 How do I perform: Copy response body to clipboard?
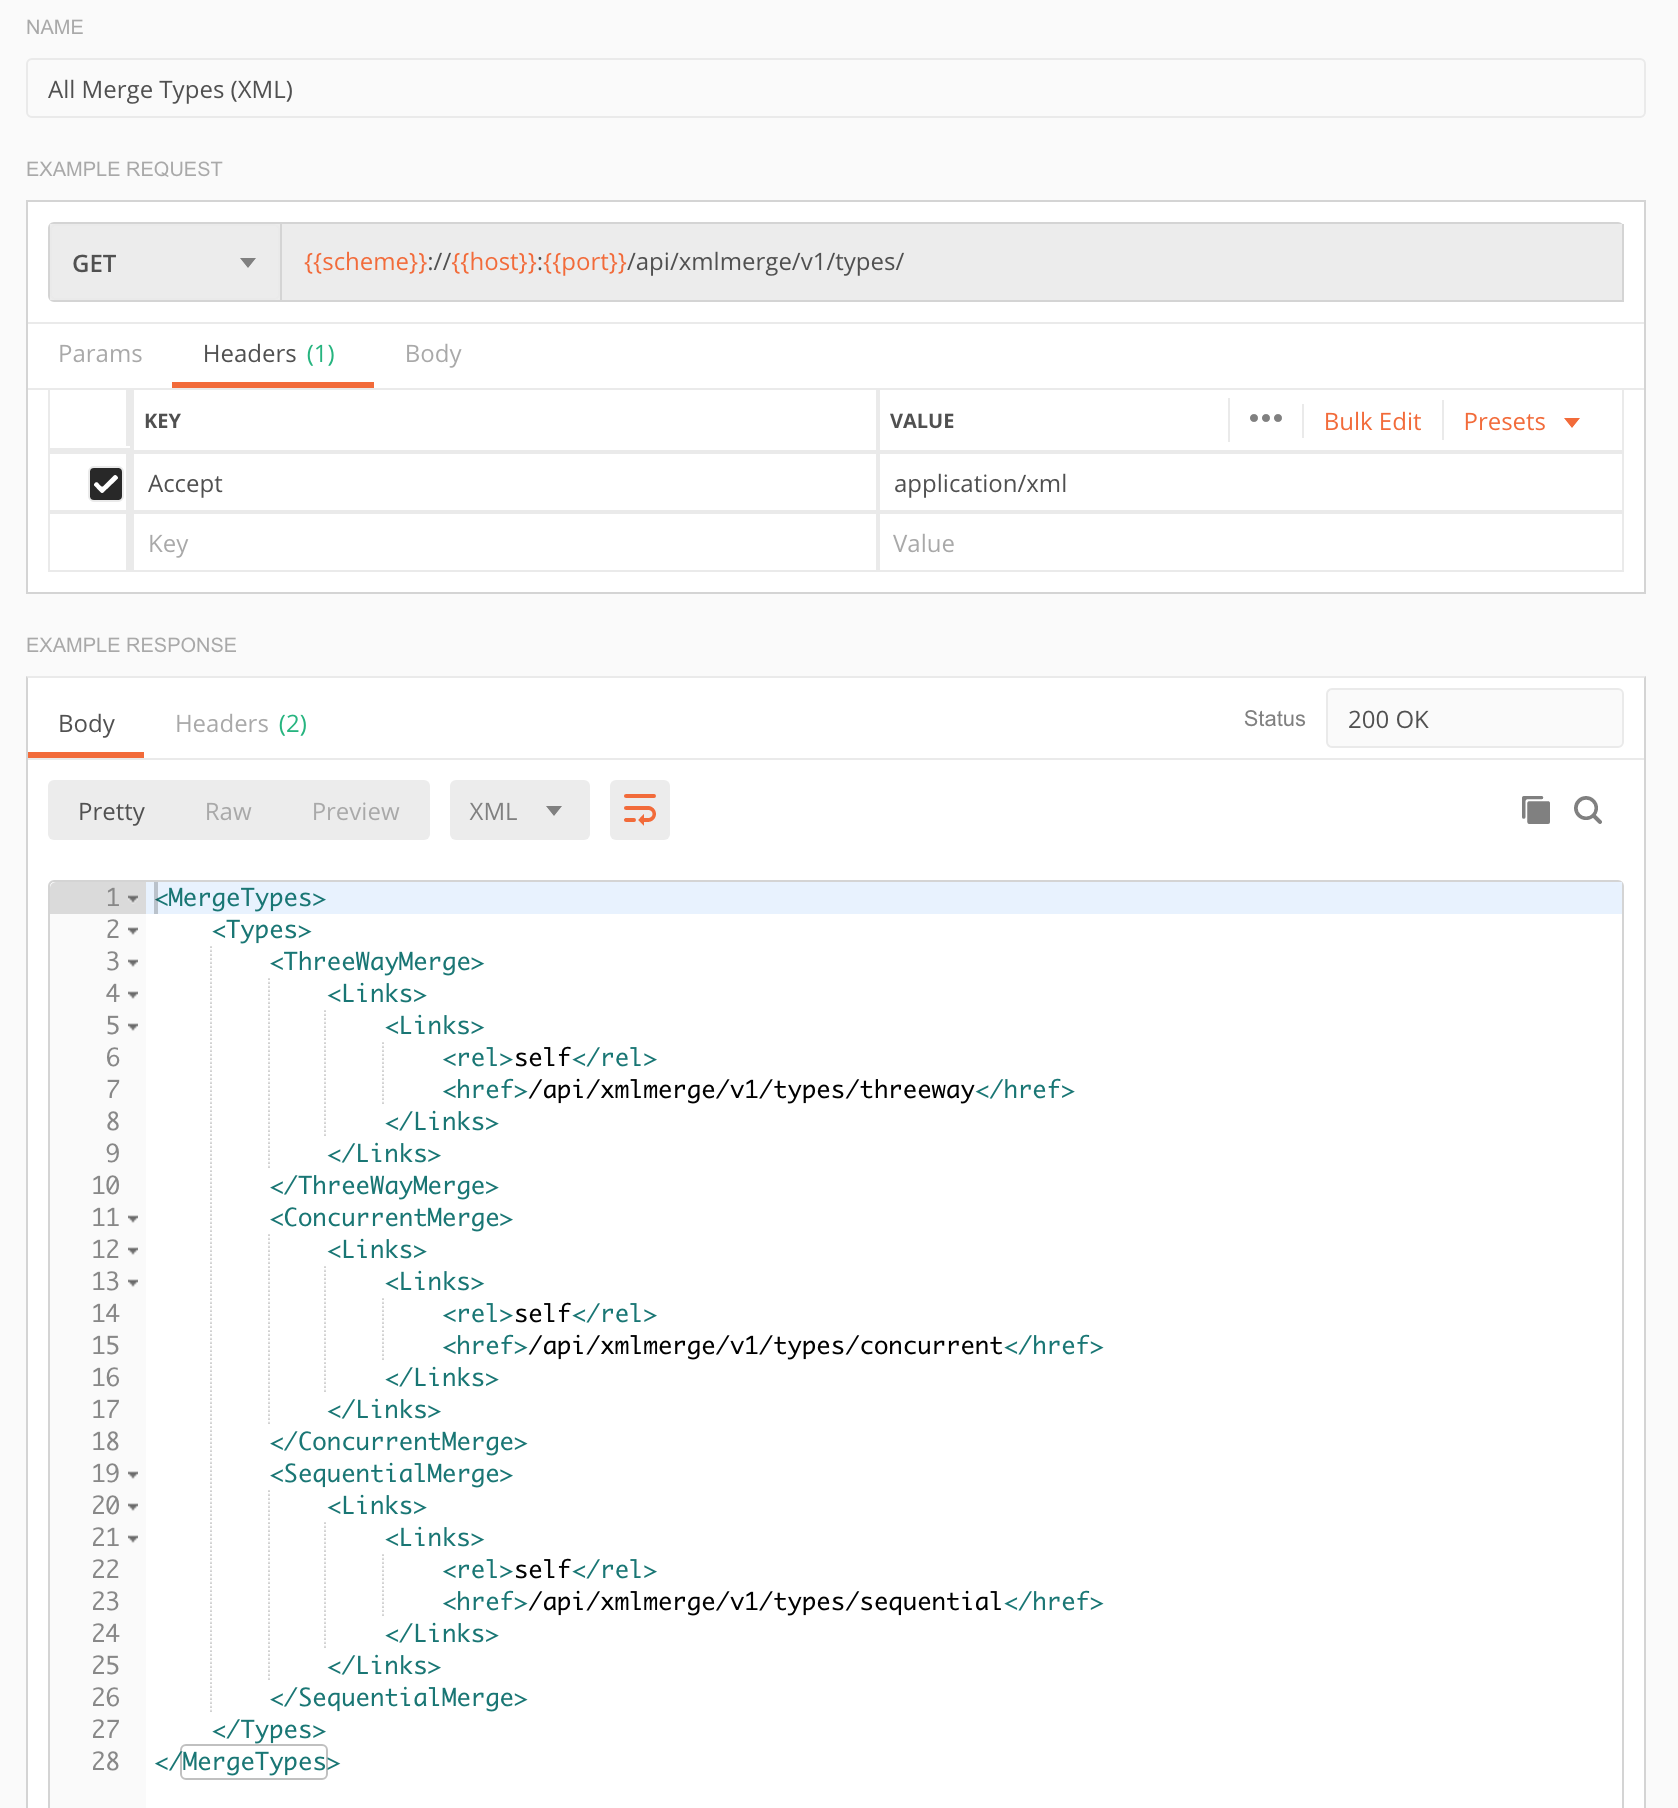[1535, 810]
